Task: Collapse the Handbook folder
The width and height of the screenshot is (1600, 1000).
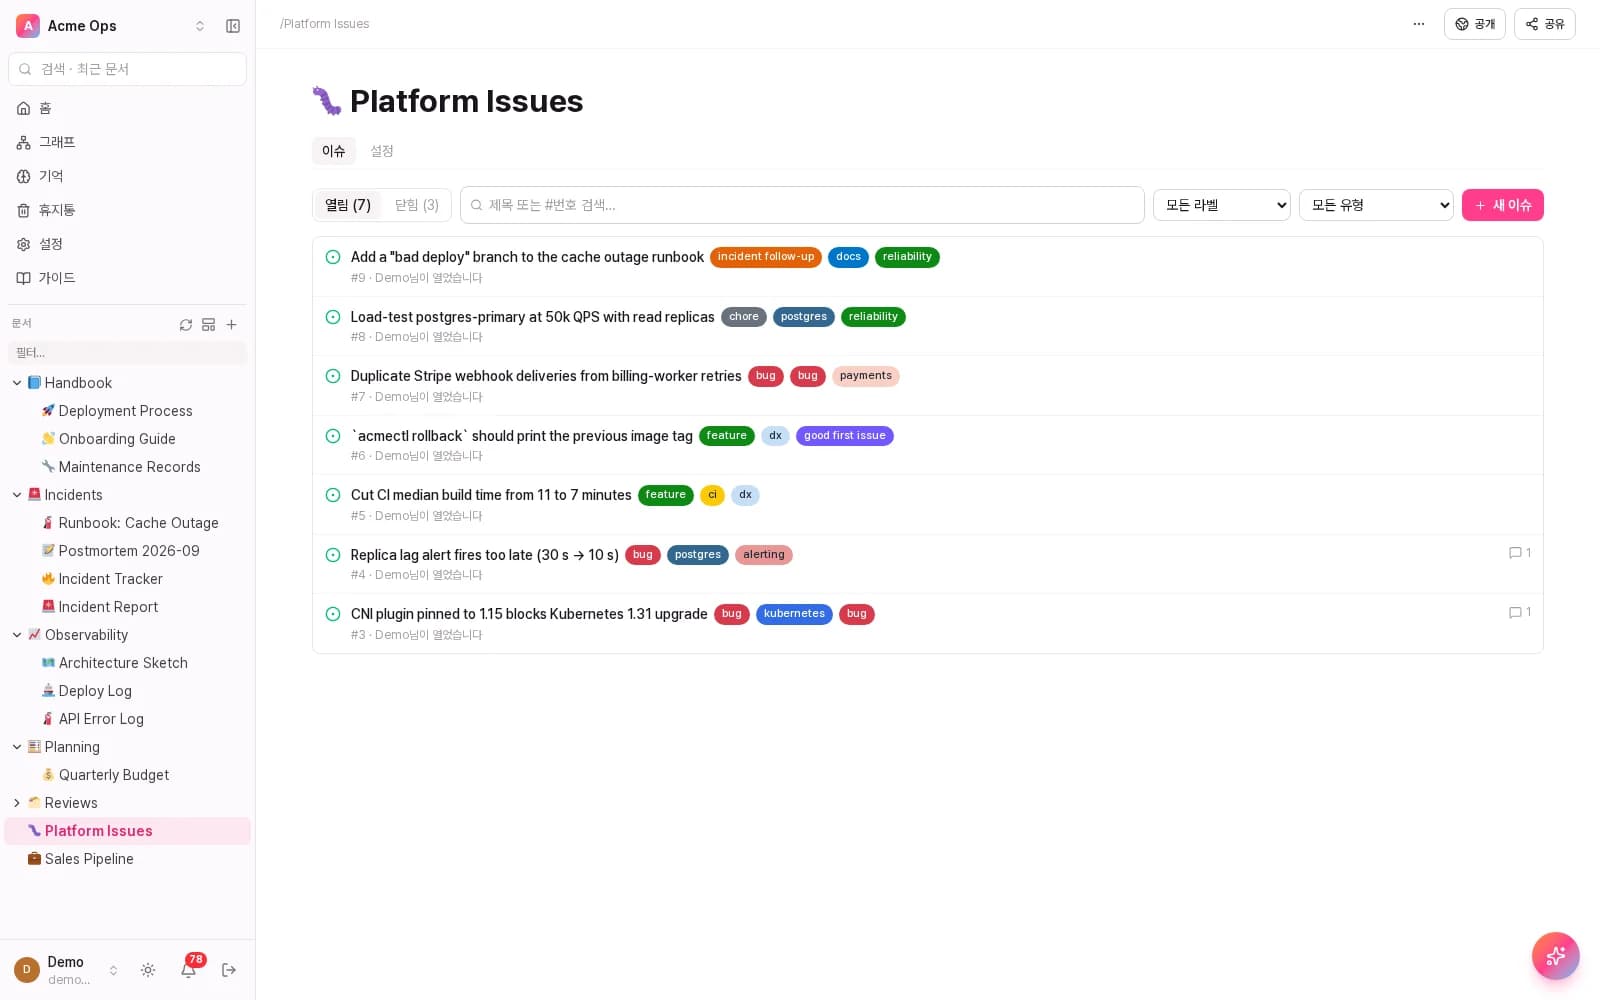Action: pyautogui.click(x=17, y=383)
